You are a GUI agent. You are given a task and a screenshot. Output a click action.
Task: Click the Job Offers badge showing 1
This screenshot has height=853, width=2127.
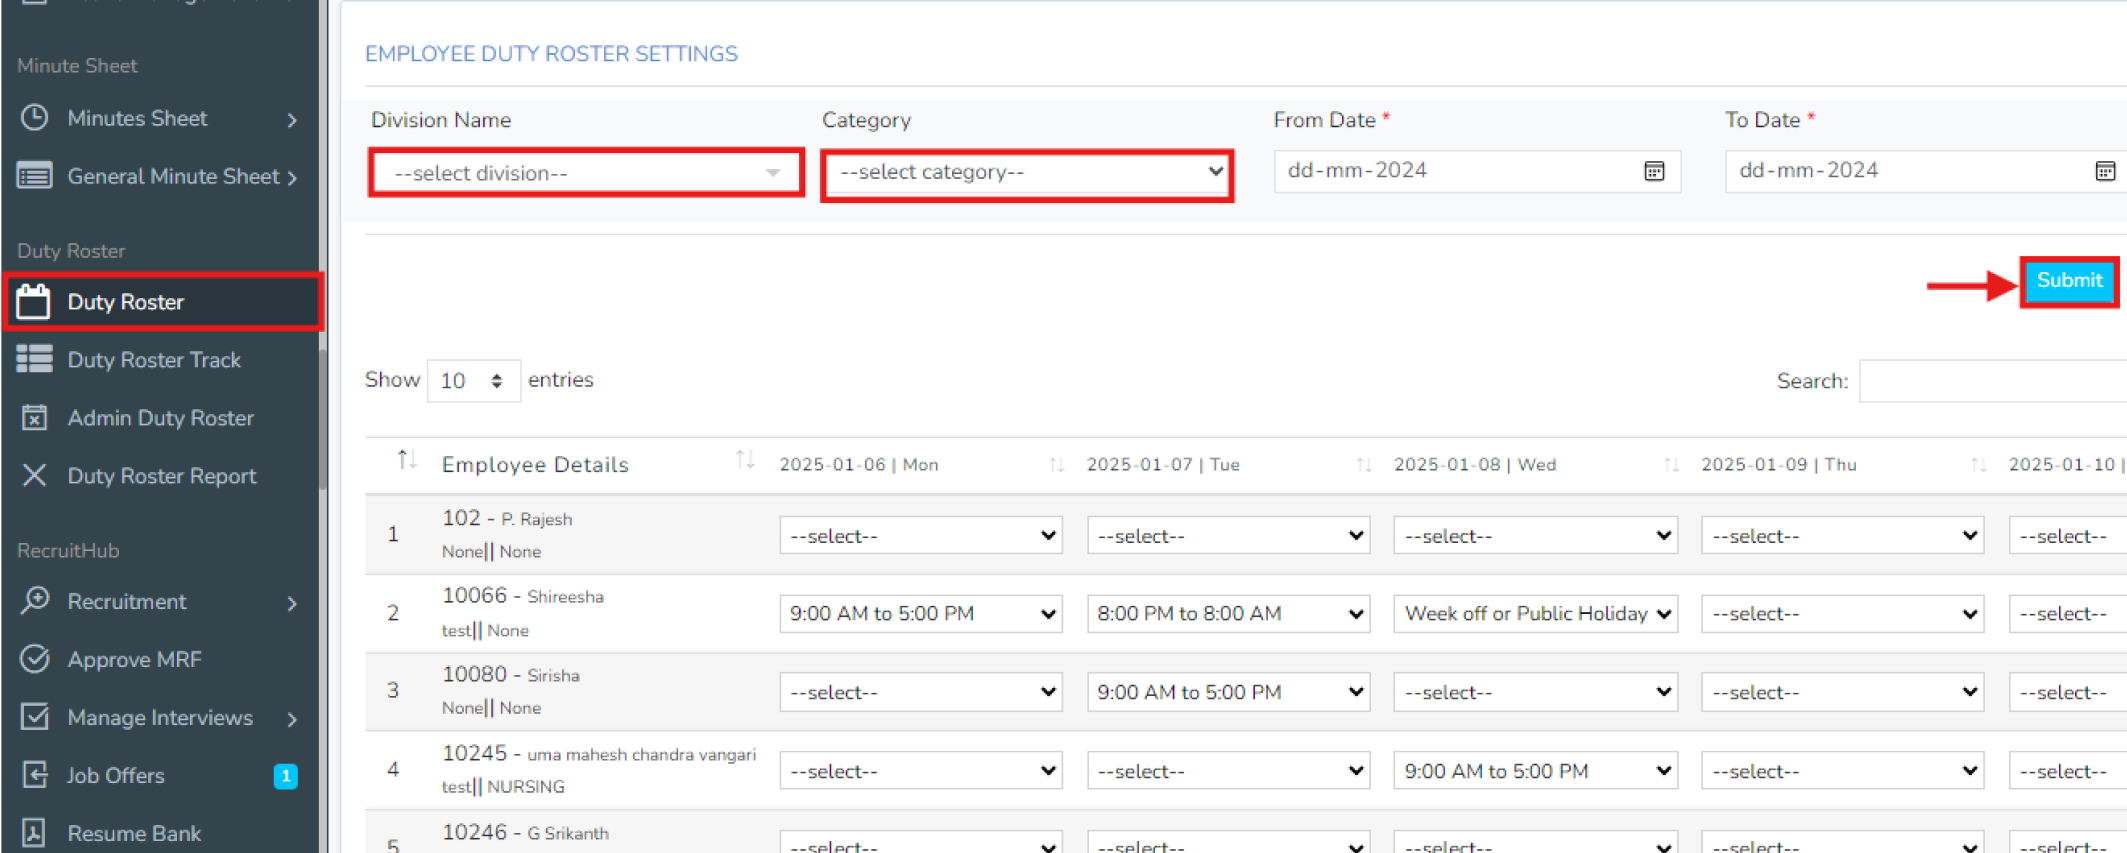[x=285, y=775]
